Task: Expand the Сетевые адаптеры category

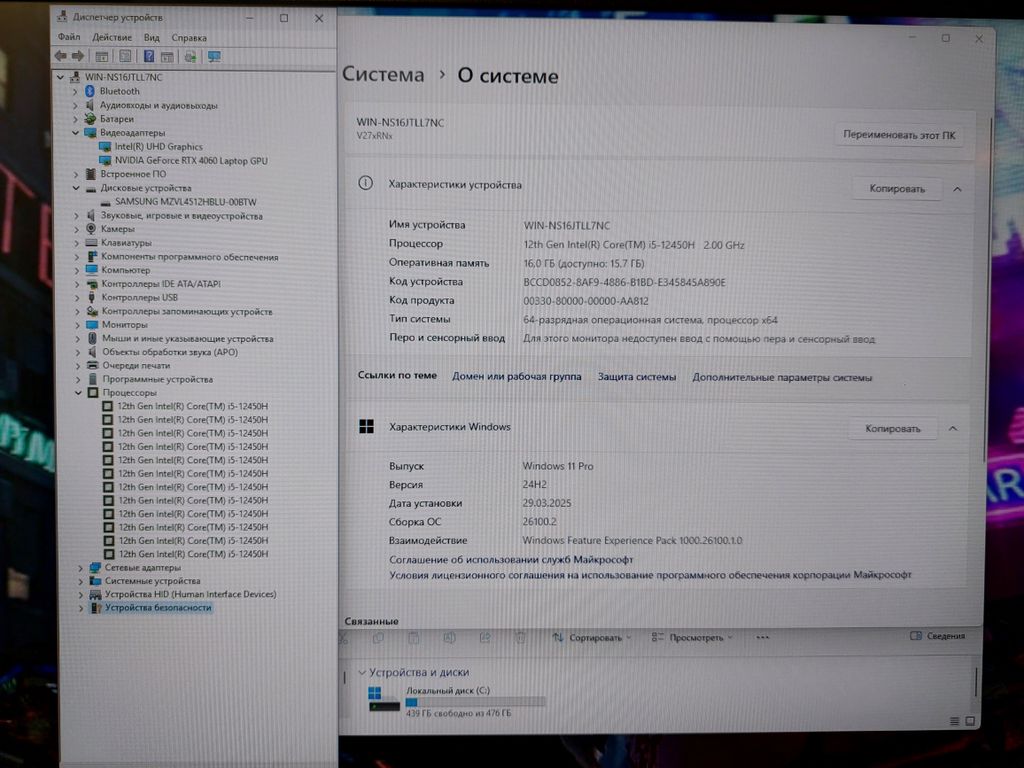Action: point(80,567)
